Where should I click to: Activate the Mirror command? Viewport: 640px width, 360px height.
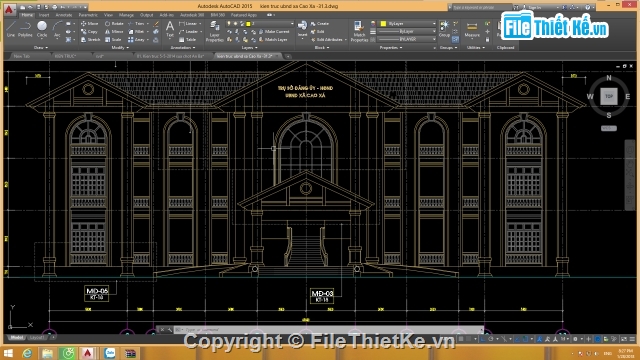(x=114, y=31)
